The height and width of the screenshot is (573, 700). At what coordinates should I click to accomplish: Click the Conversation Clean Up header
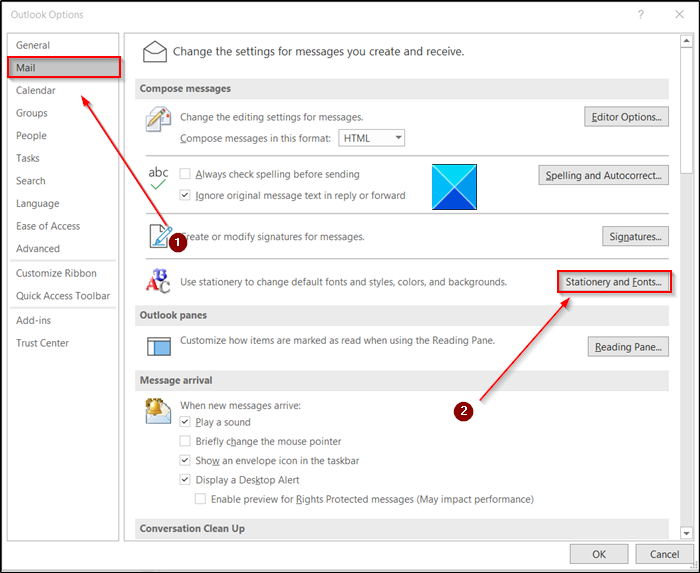tap(402, 528)
